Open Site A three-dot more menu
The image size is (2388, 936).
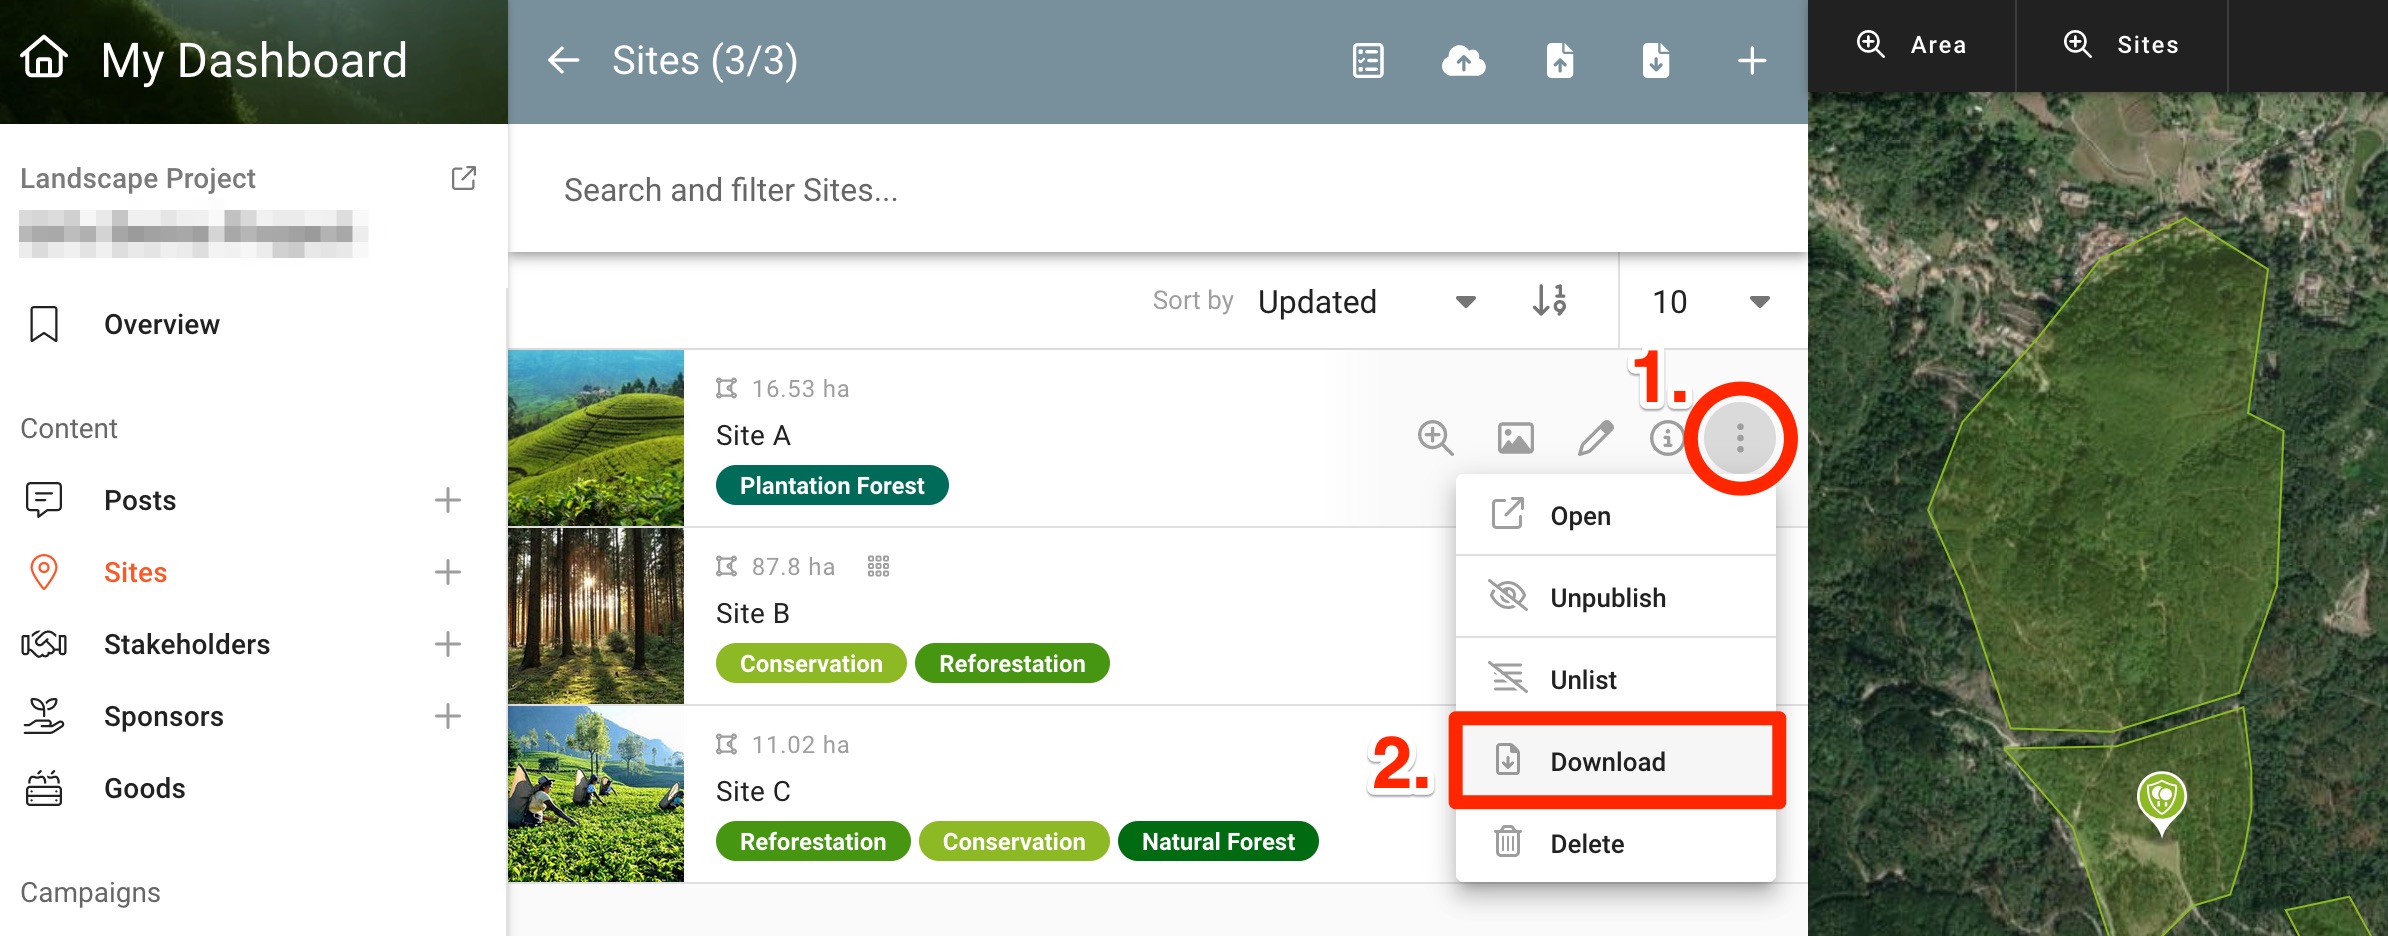(1740, 438)
